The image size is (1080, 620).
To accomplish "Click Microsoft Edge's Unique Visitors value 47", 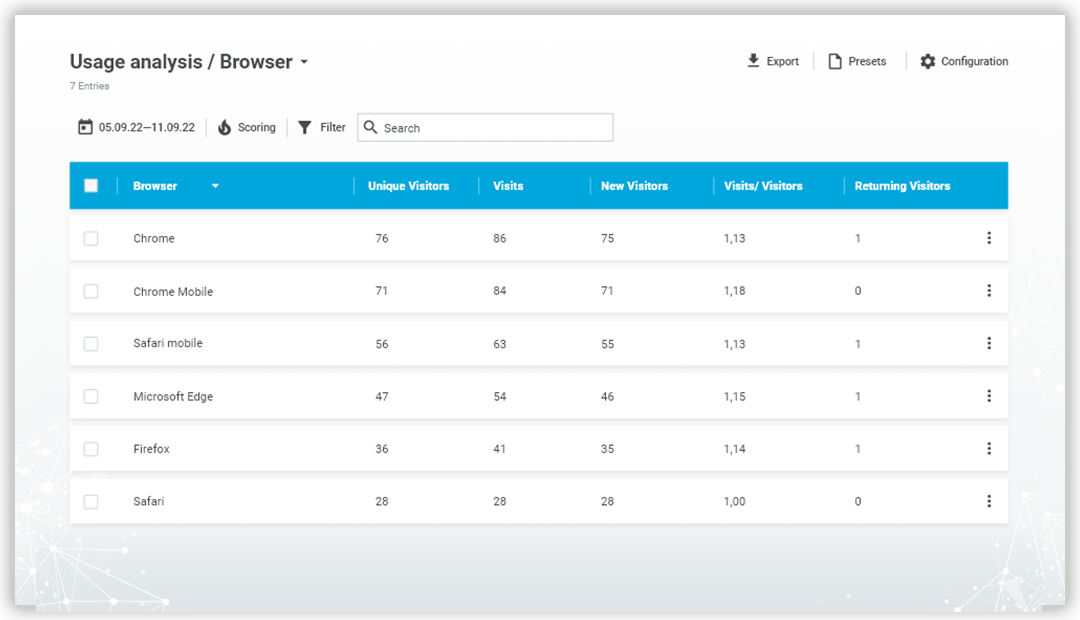I will click(x=382, y=396).
